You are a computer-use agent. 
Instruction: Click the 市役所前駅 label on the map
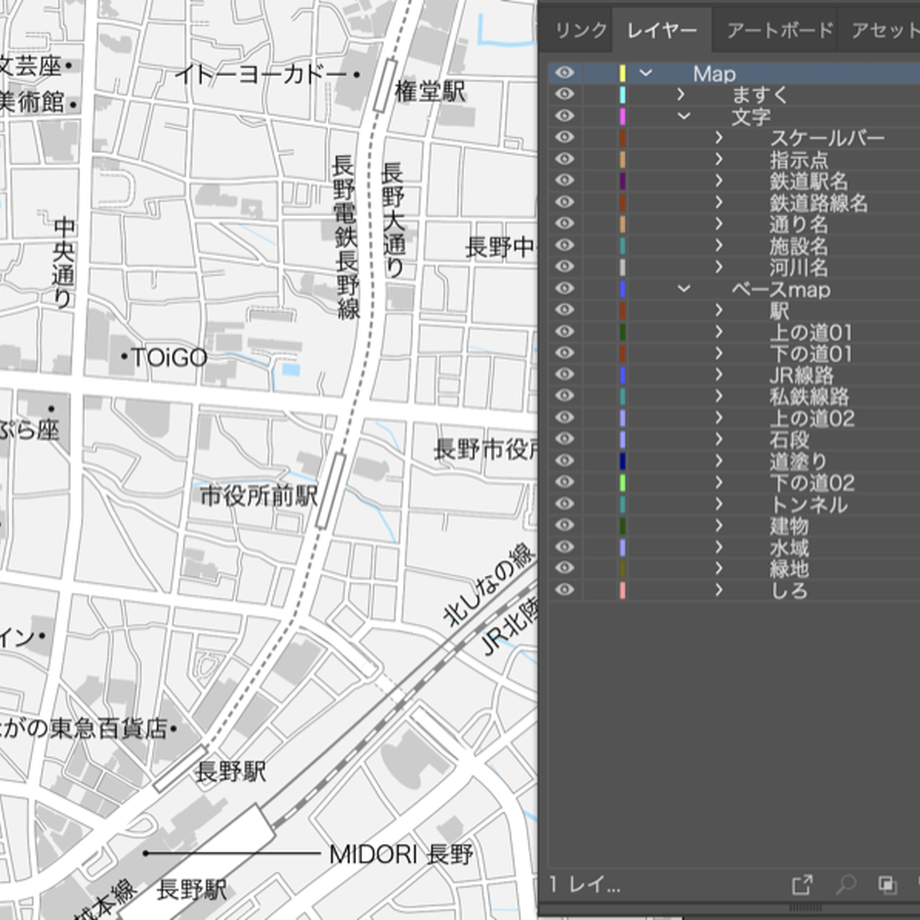pos(258,496)
